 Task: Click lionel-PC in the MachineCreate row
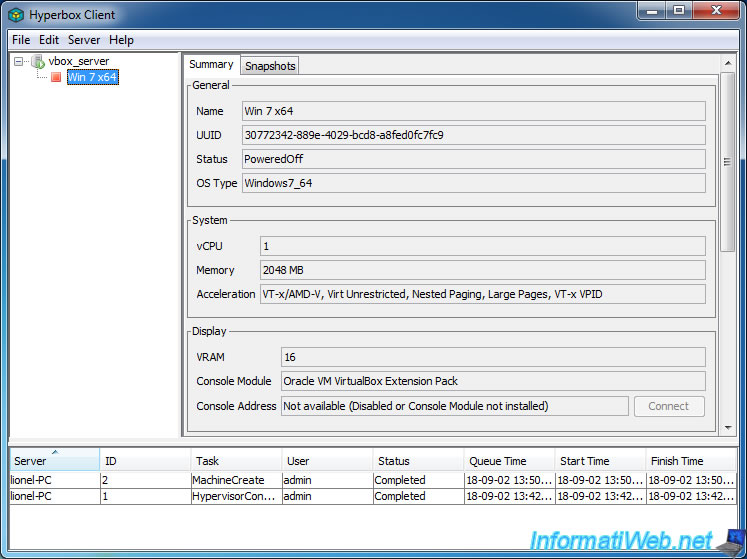[54, 480]
